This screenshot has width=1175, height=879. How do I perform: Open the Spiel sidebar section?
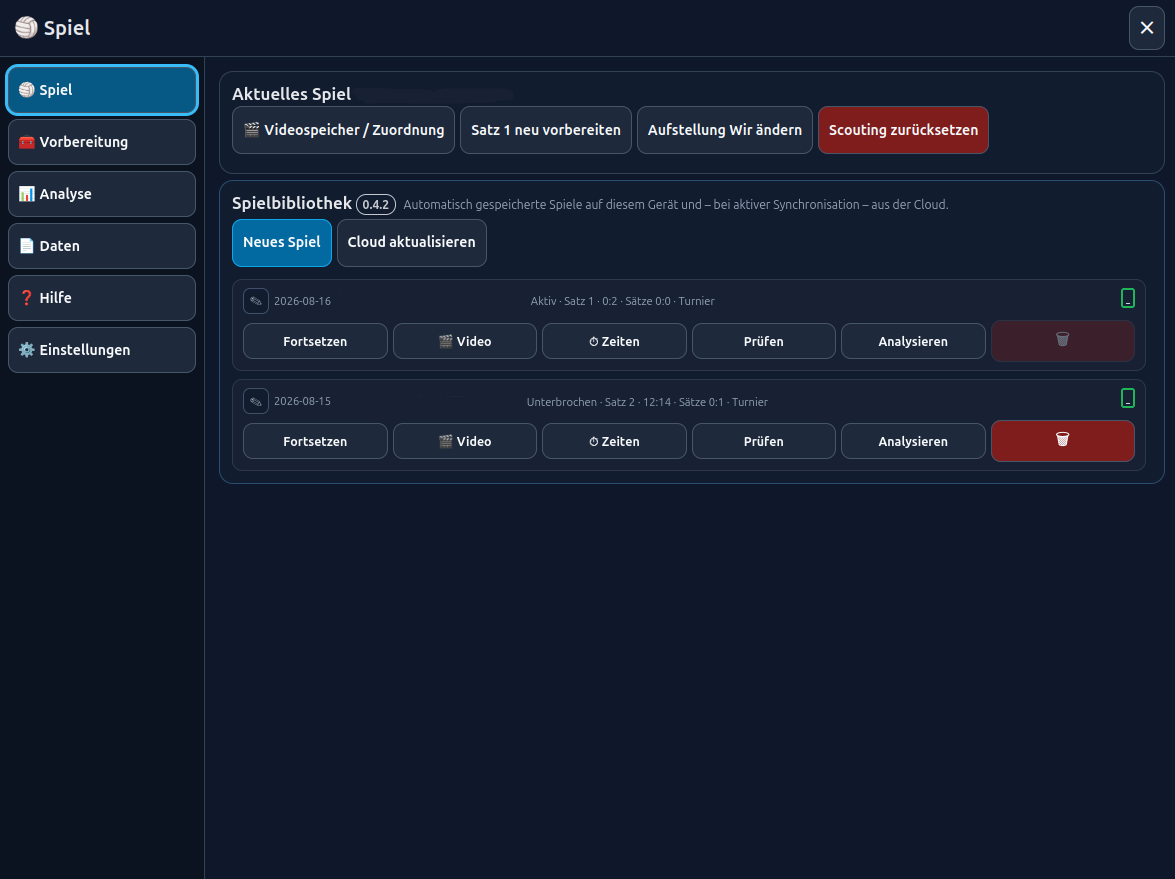(x=102, y=90)
